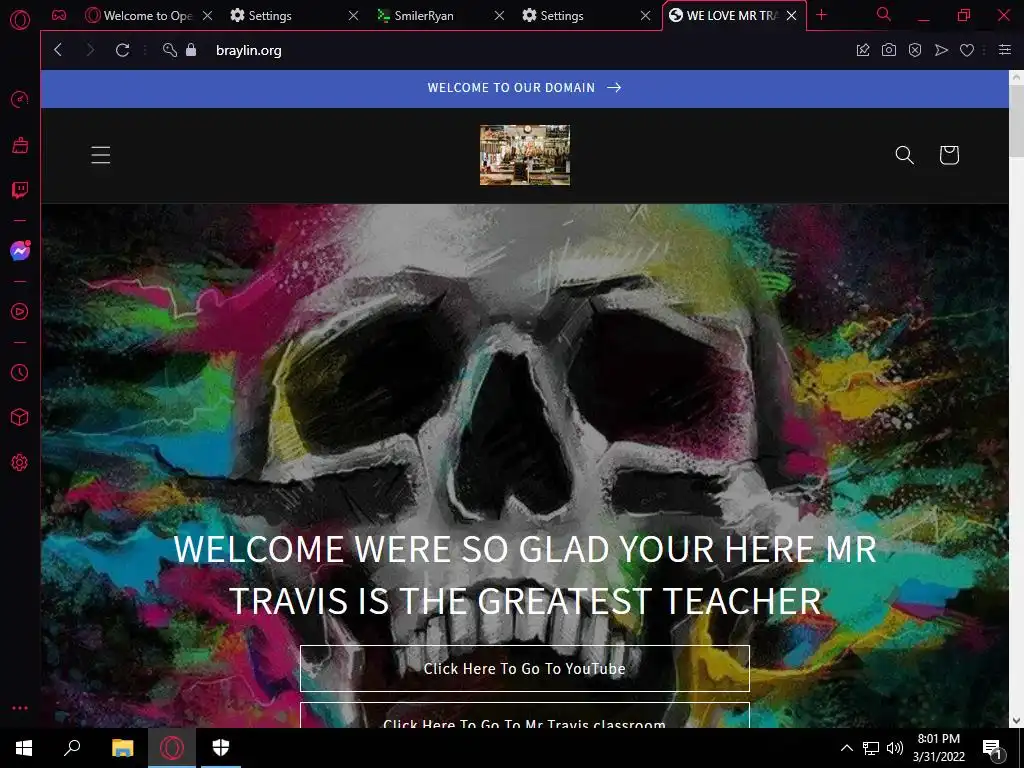Go forward to next page
The height and width of the screenshot is (768, 1024).
click(90, 50)
